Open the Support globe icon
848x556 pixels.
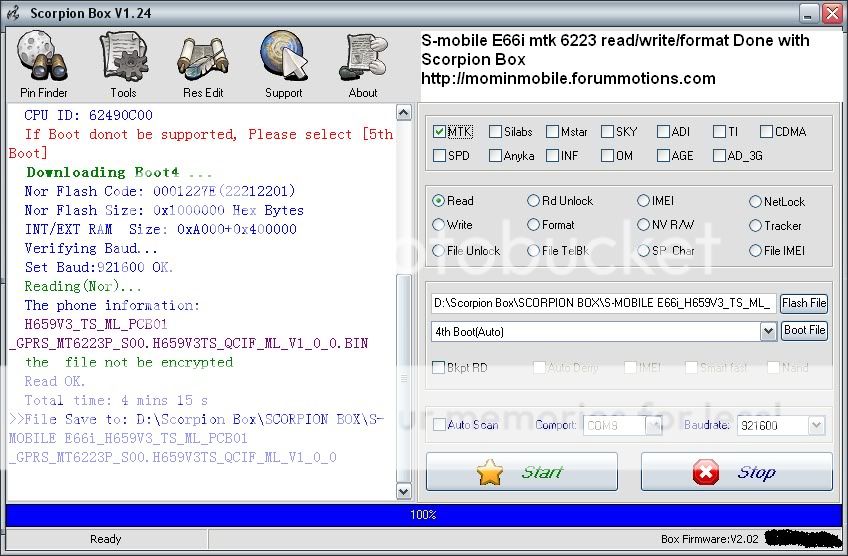[x=283, y=64]
